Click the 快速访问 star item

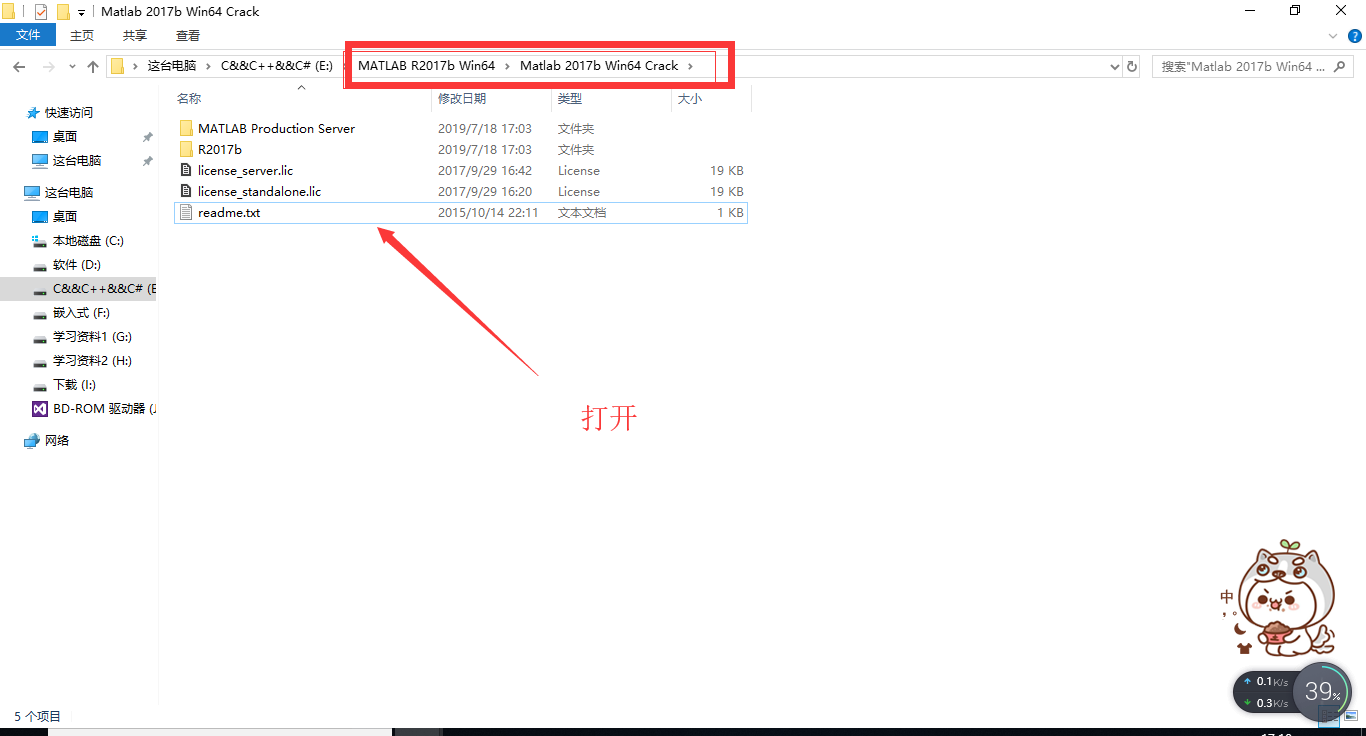click(x=59, y=113)
